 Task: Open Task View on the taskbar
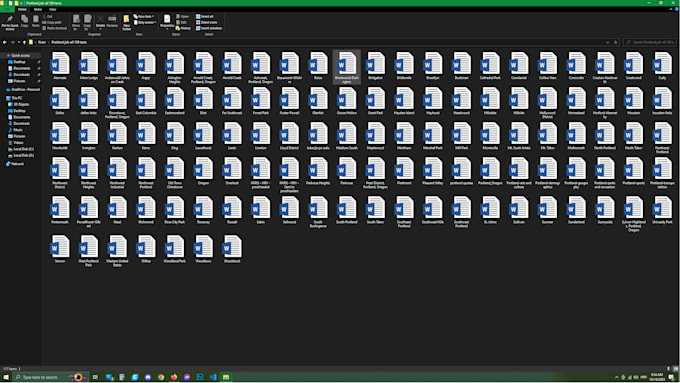pos(95,377)
